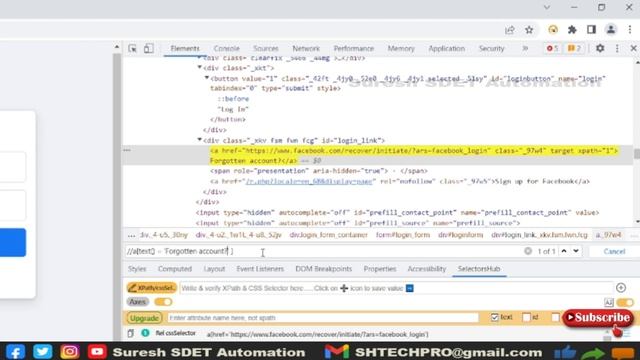Viewport: 640px width, 360px height.
Task: Open the Extensions puzzle piece menu
Action: click(x=572, y=30)
